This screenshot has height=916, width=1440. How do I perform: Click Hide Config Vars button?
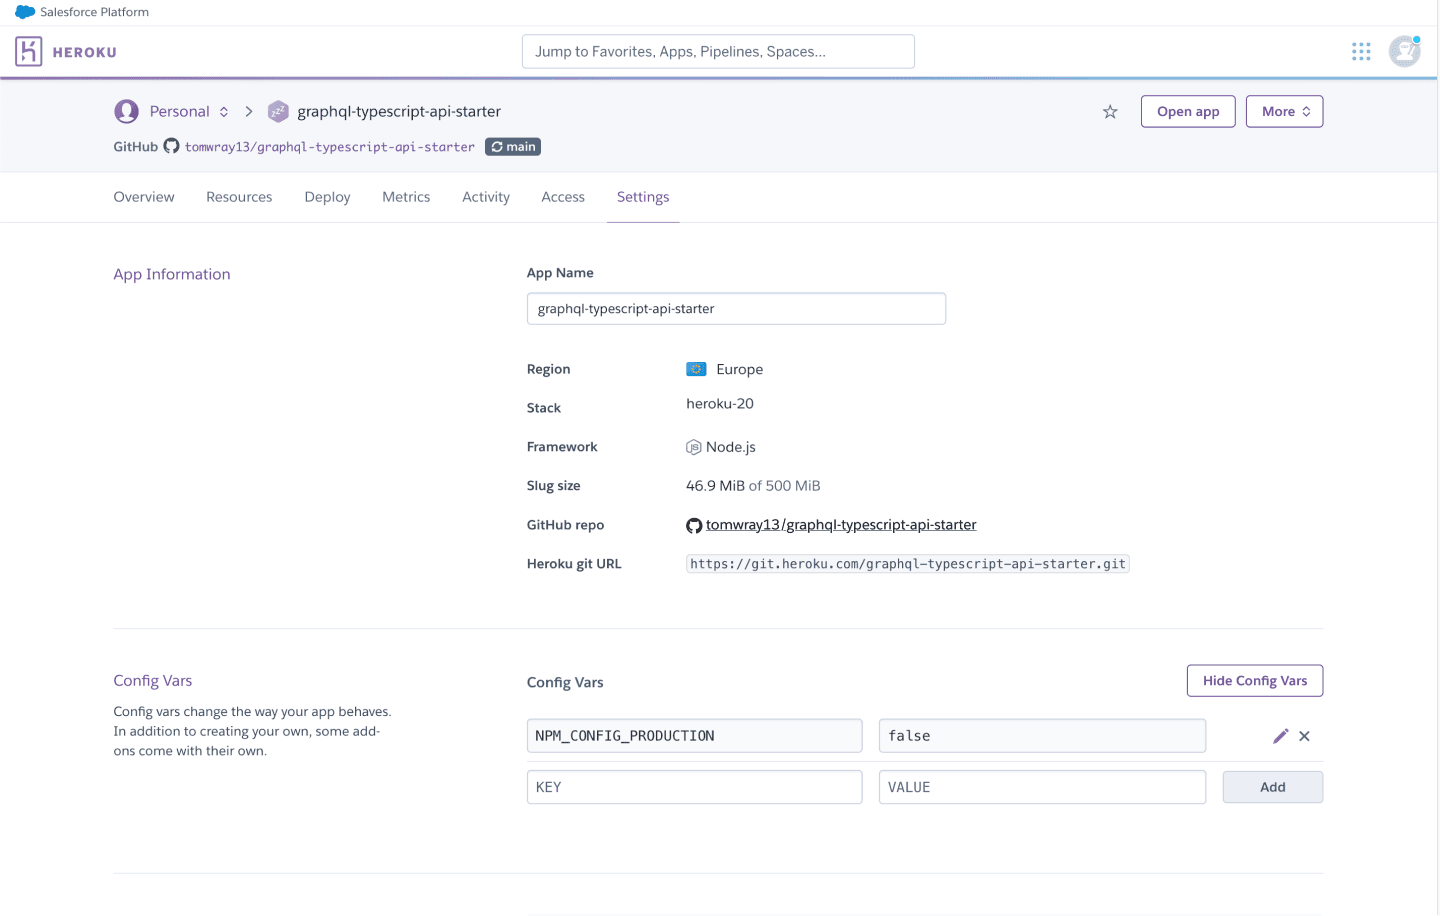pyautogui.click(x=1255, y=681)
